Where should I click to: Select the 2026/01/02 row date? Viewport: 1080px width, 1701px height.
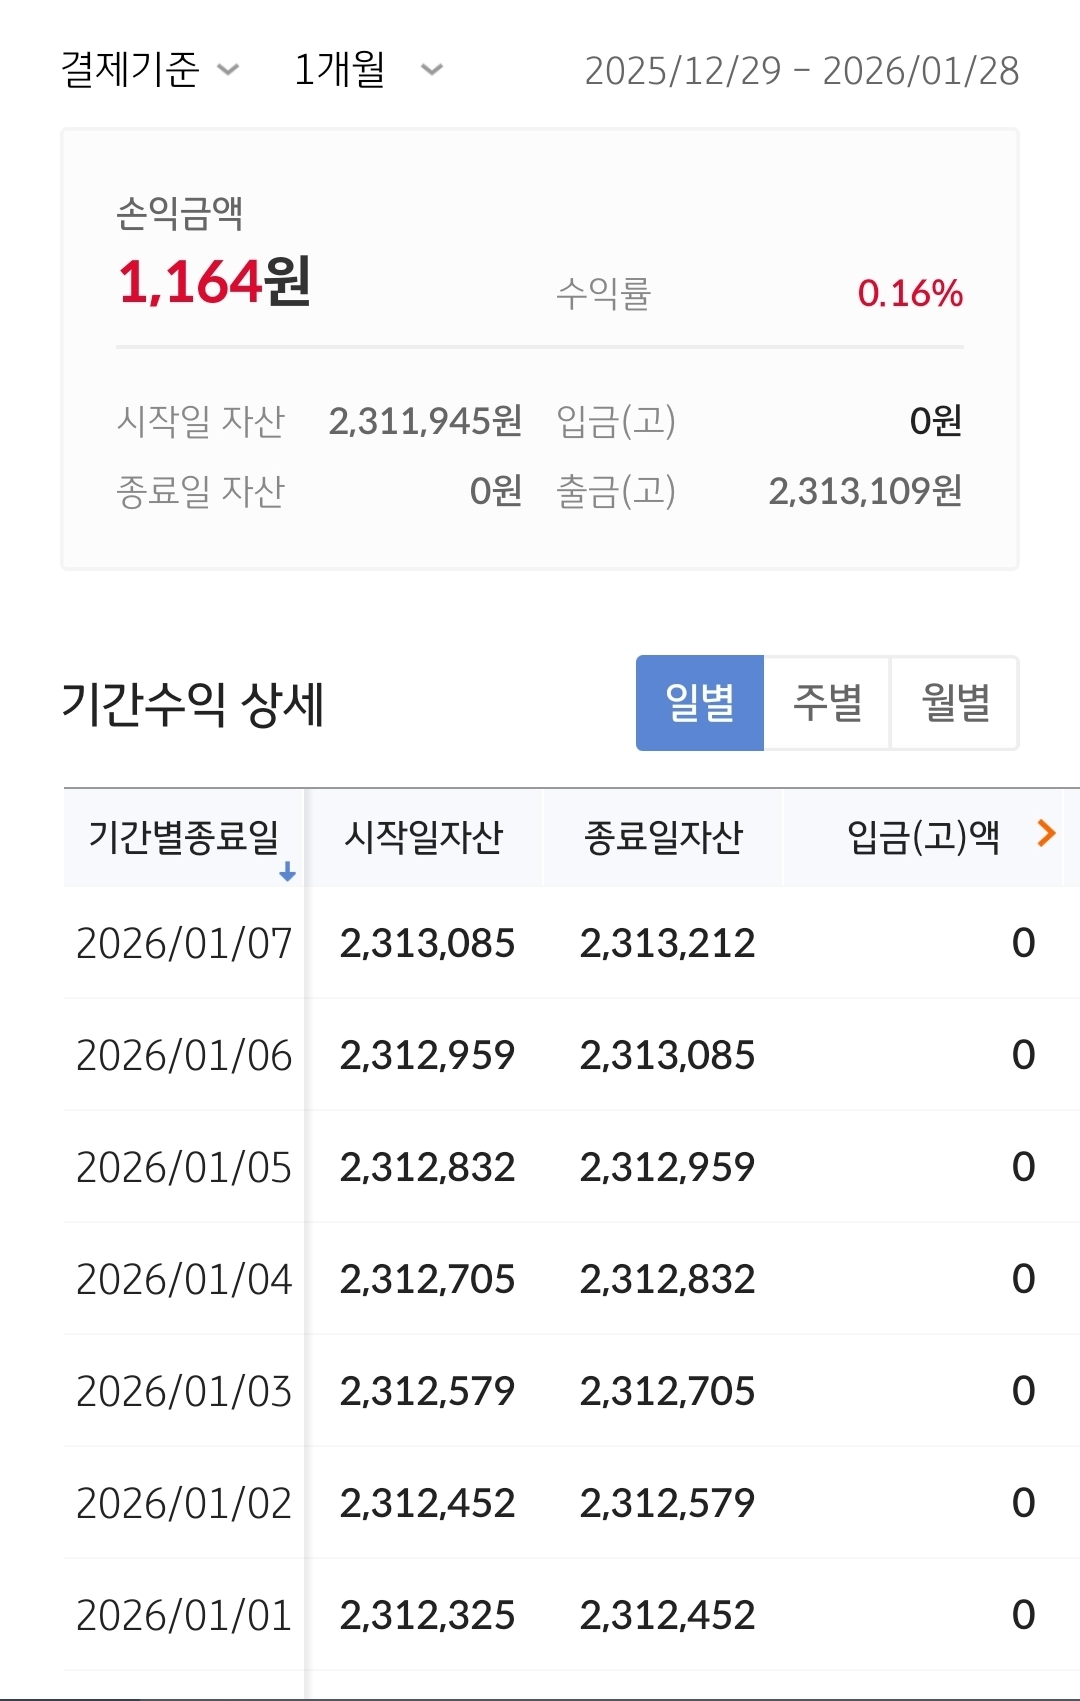[x=184, y=1503]
